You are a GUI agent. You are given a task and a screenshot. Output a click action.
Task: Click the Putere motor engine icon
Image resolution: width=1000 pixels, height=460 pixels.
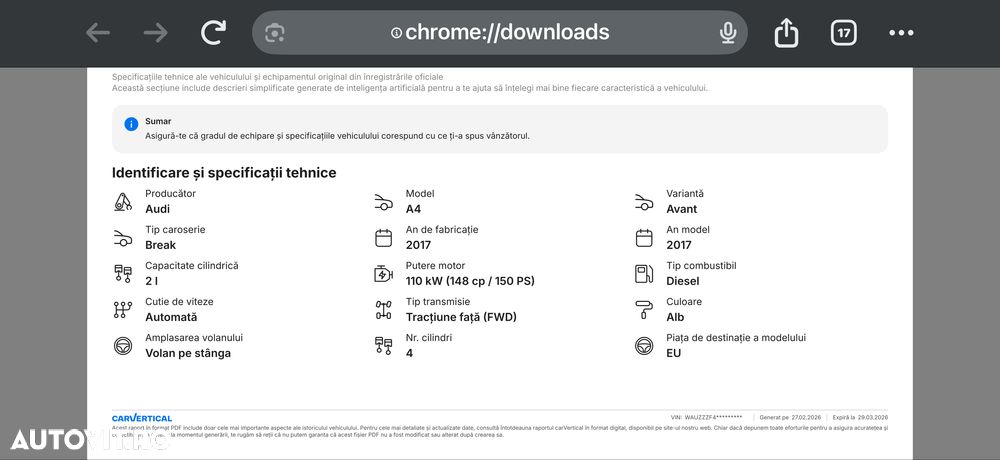pyautogui.click(x=383, y=274)
